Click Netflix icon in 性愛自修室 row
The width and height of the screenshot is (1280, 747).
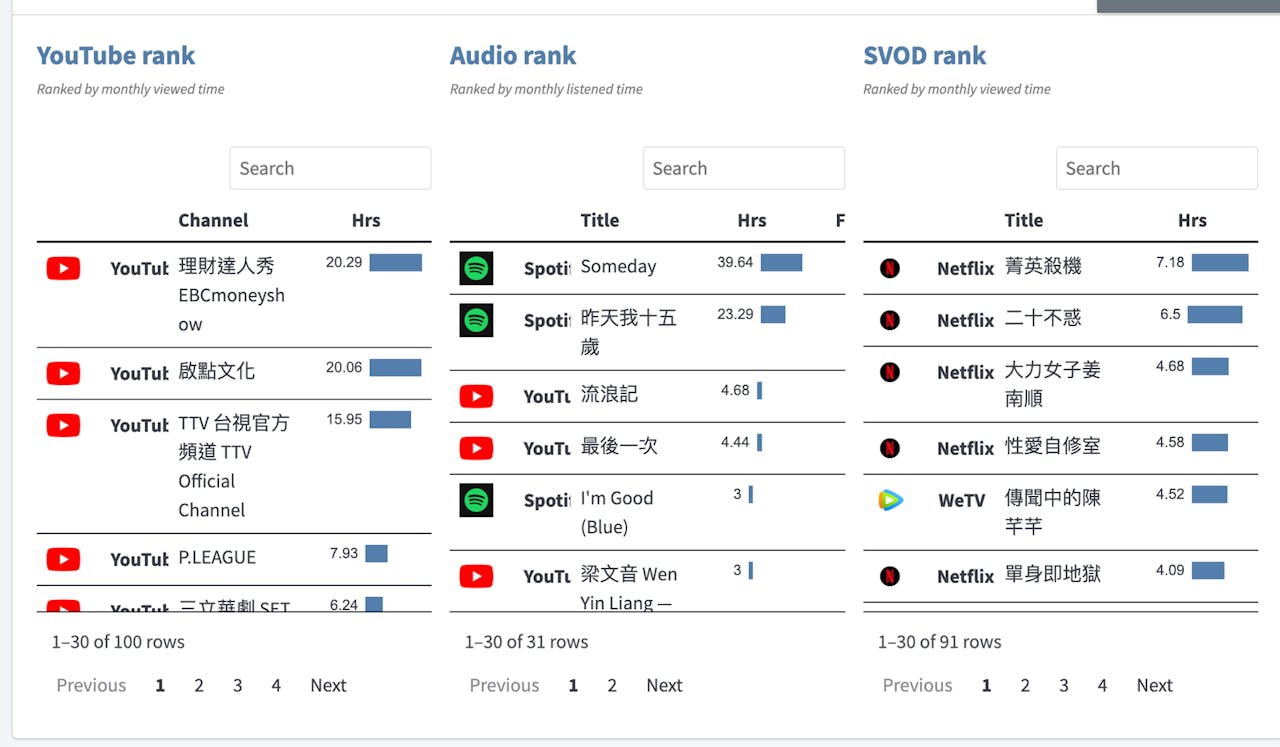tap(889, 448)
